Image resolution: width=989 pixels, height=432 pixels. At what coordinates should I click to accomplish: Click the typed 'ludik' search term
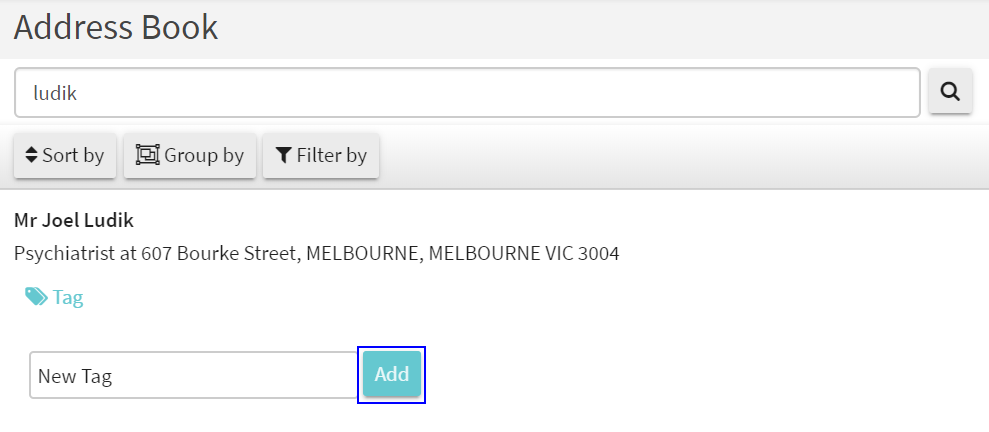pyautogui.click(x=56, y=93)
